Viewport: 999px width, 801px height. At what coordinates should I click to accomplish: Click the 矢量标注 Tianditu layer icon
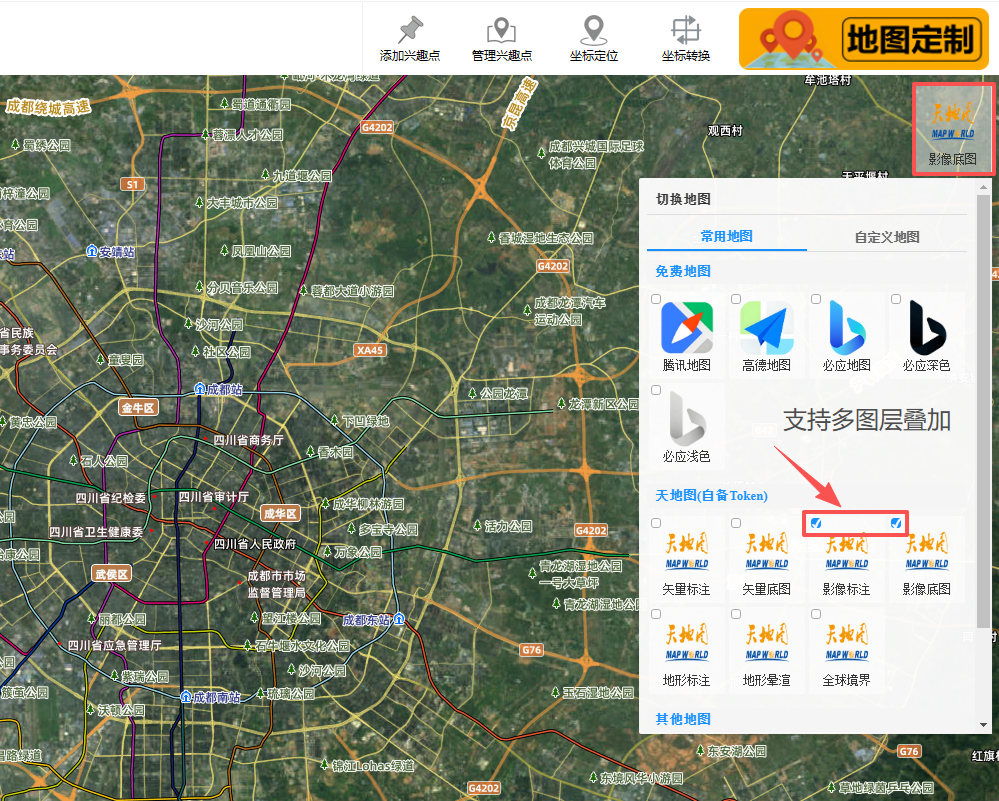[687, 552]
